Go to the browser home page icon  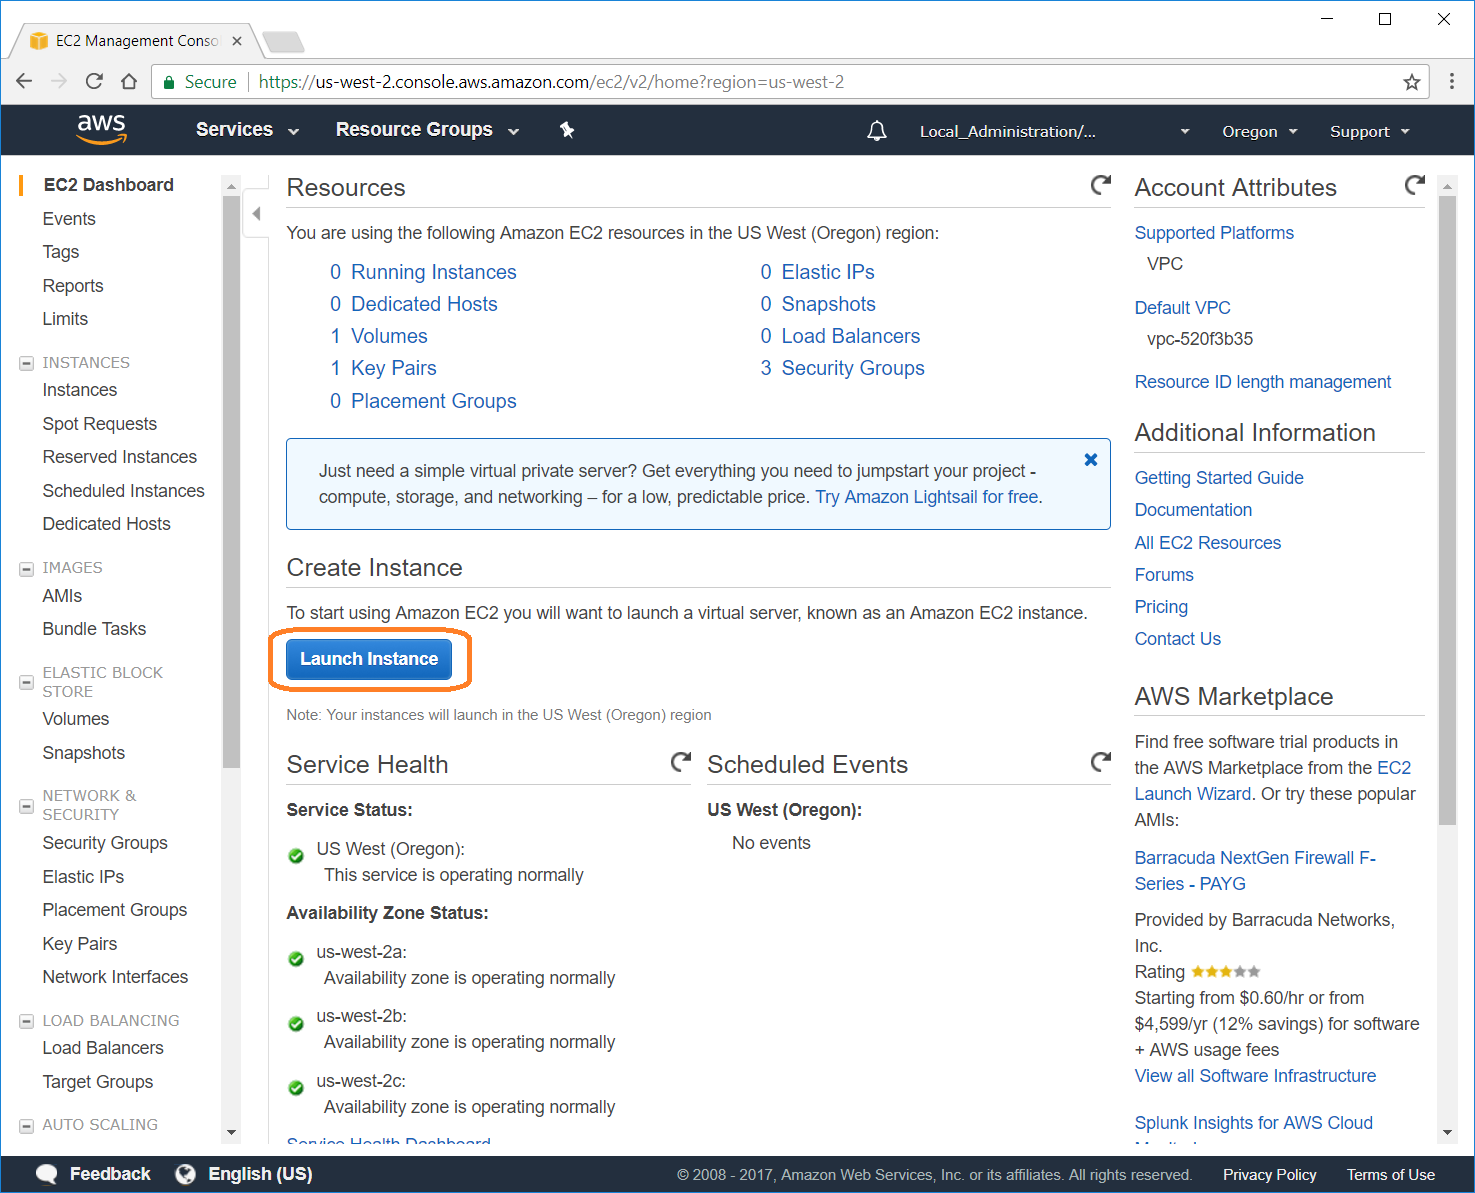[129, 82]
